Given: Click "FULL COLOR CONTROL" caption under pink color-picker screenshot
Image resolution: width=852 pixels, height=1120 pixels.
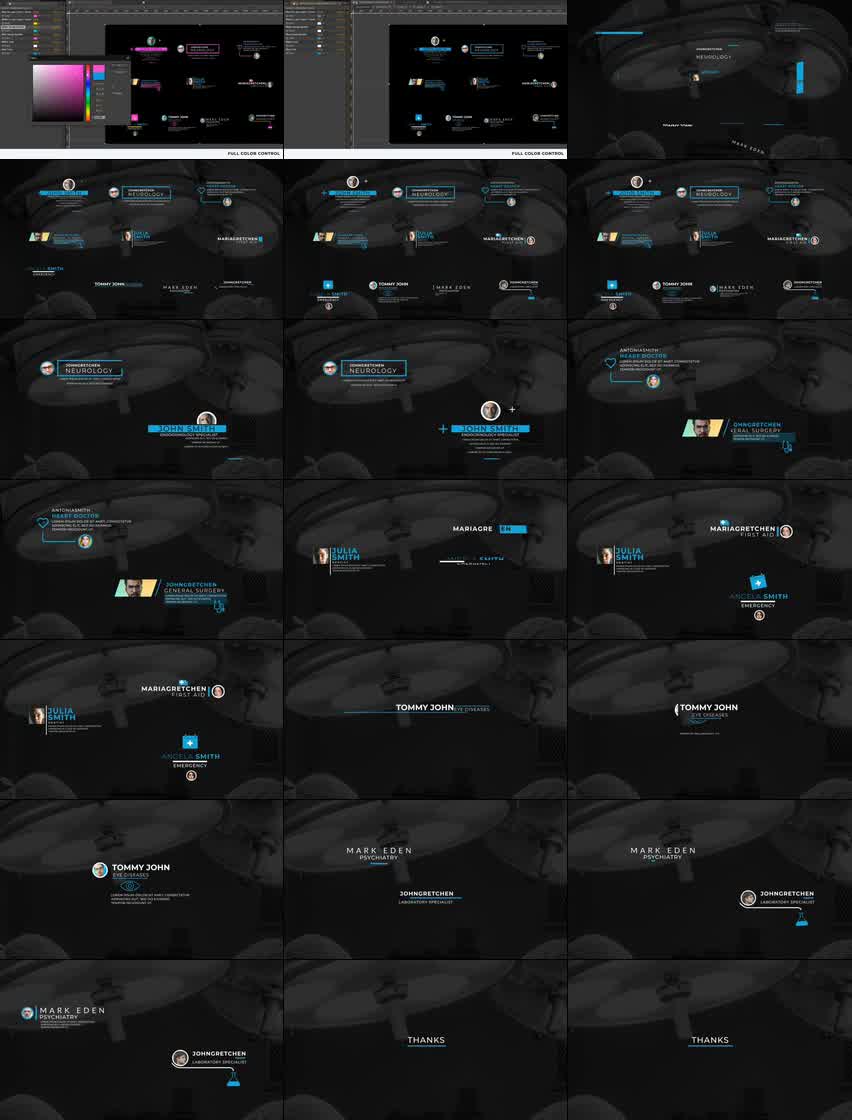Looking at the screenshot, I should [x=254, y=154].
